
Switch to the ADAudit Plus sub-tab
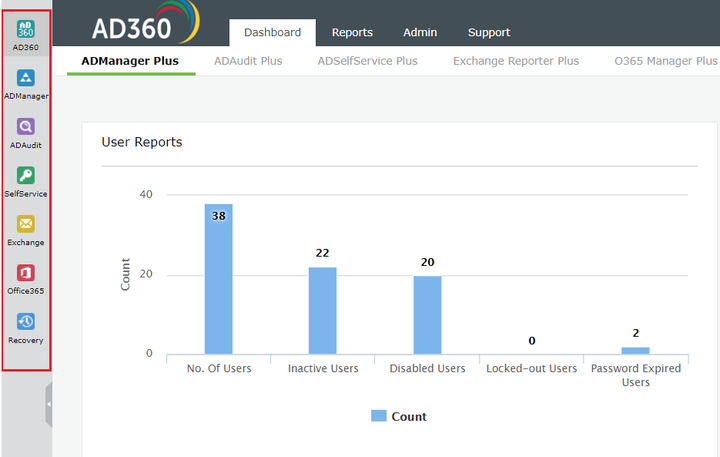pos(248,61)
